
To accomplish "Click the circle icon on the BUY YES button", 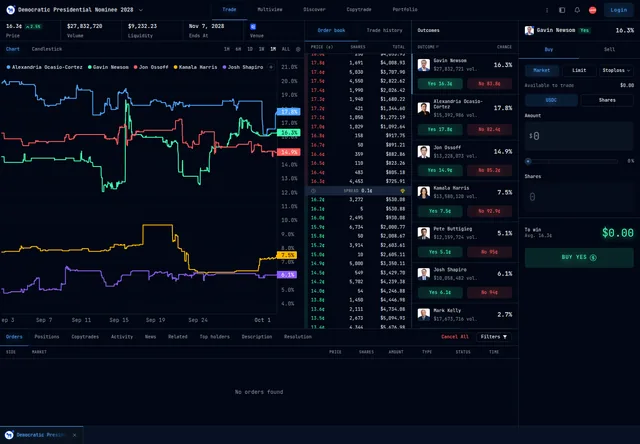I will [x=593, y=258].
